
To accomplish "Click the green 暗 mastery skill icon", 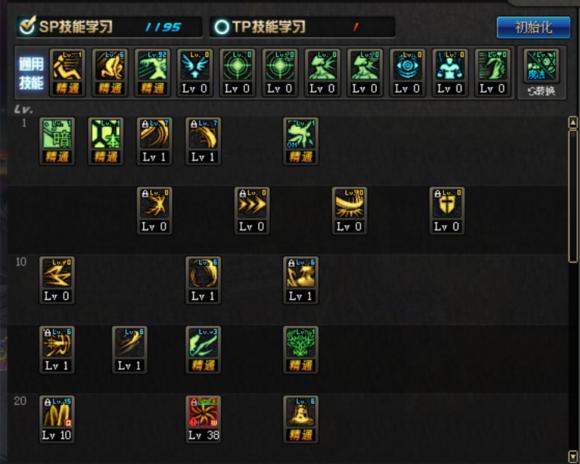I will pyautogui.click(x=57, y=141).
